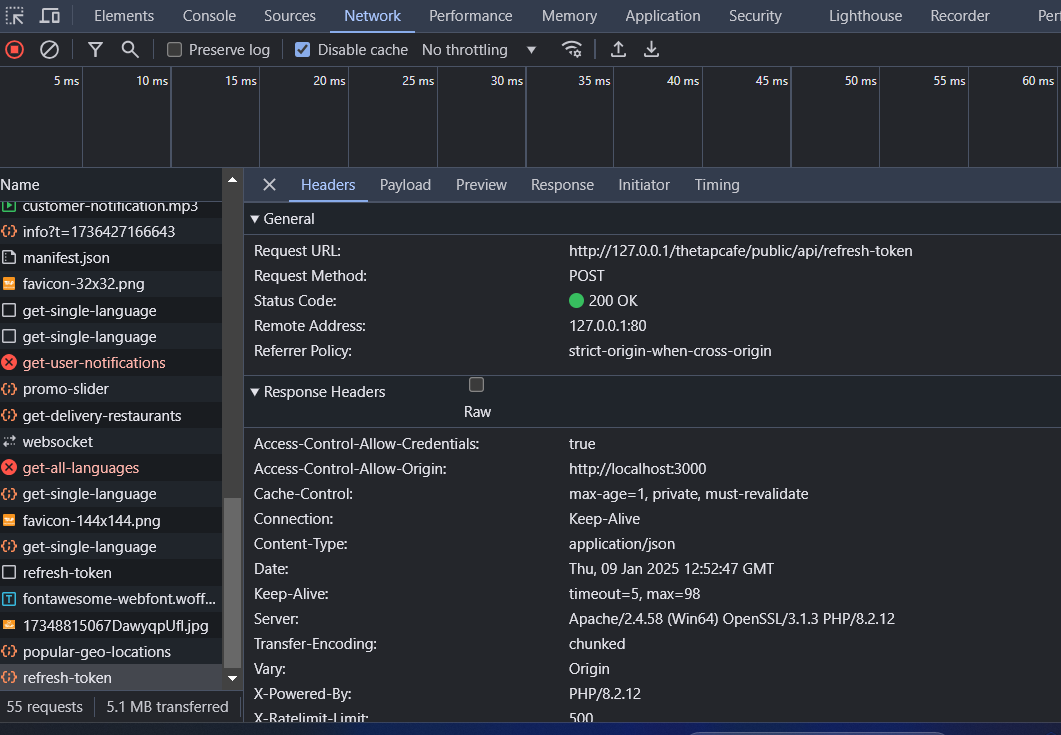This screenshot has height=735, width=1061.
Task: Open the network filter funnel icon
Action: click(95, 50)
